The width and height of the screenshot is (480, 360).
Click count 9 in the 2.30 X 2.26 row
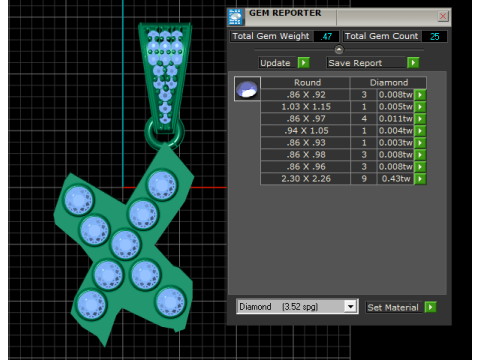[364, 179]
